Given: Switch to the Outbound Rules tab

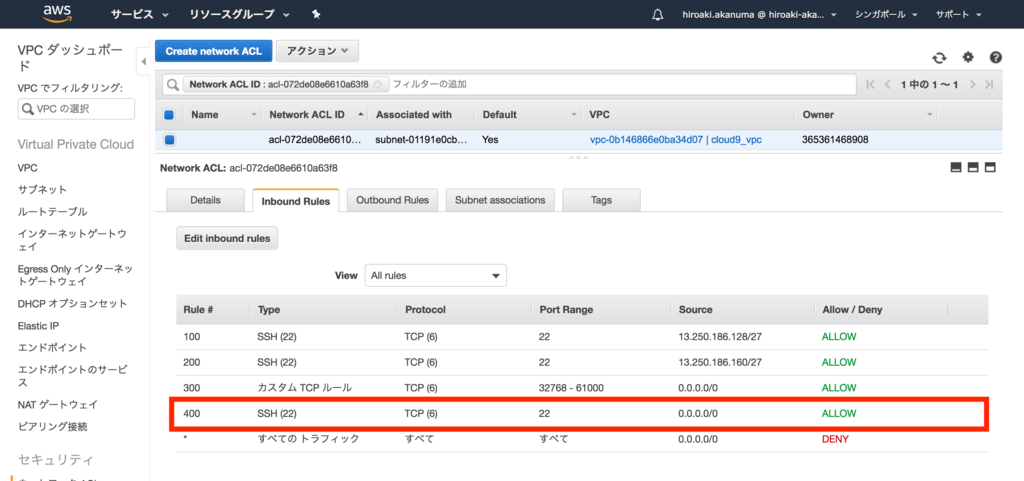Looking at the screenshot, I should (392, 200).
